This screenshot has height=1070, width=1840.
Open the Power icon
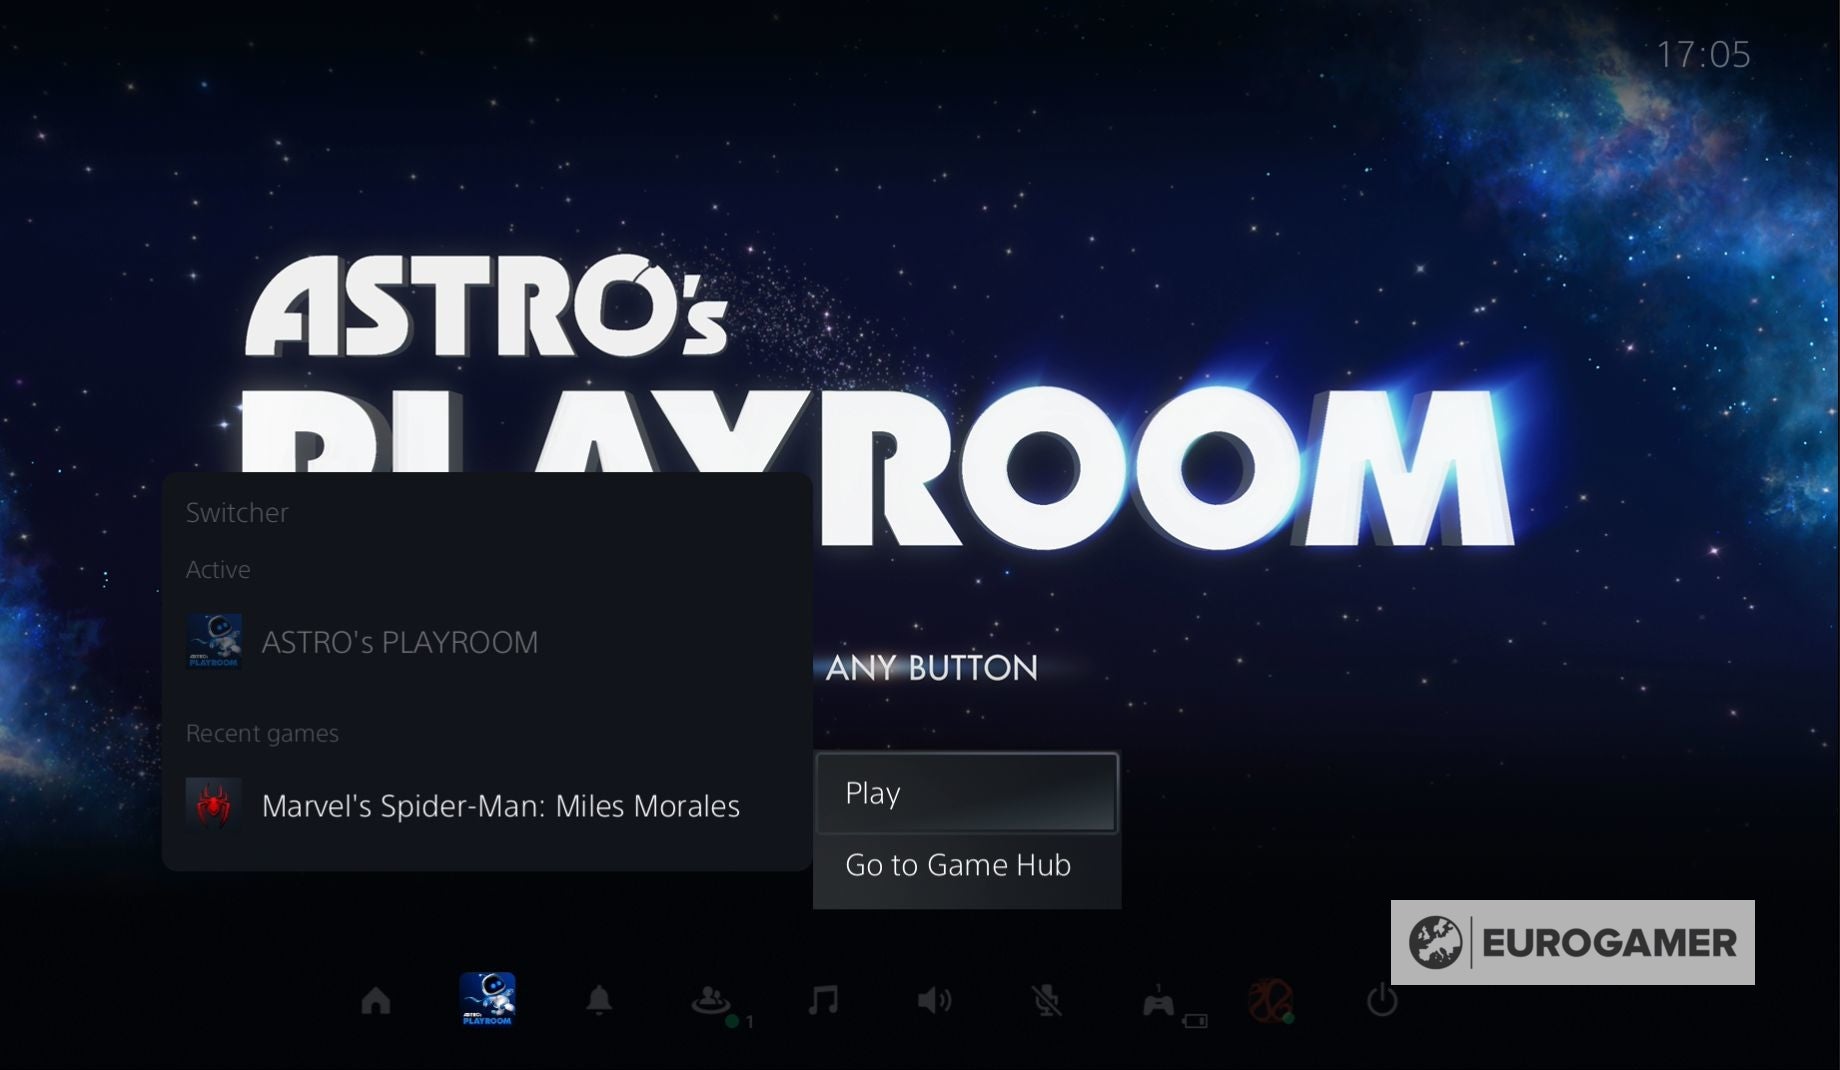tap(1382, 1000)
